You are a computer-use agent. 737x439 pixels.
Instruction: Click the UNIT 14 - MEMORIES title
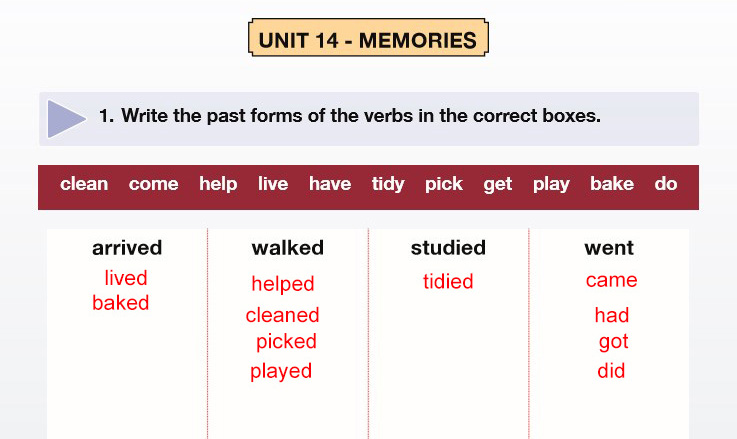click(367, 41)
